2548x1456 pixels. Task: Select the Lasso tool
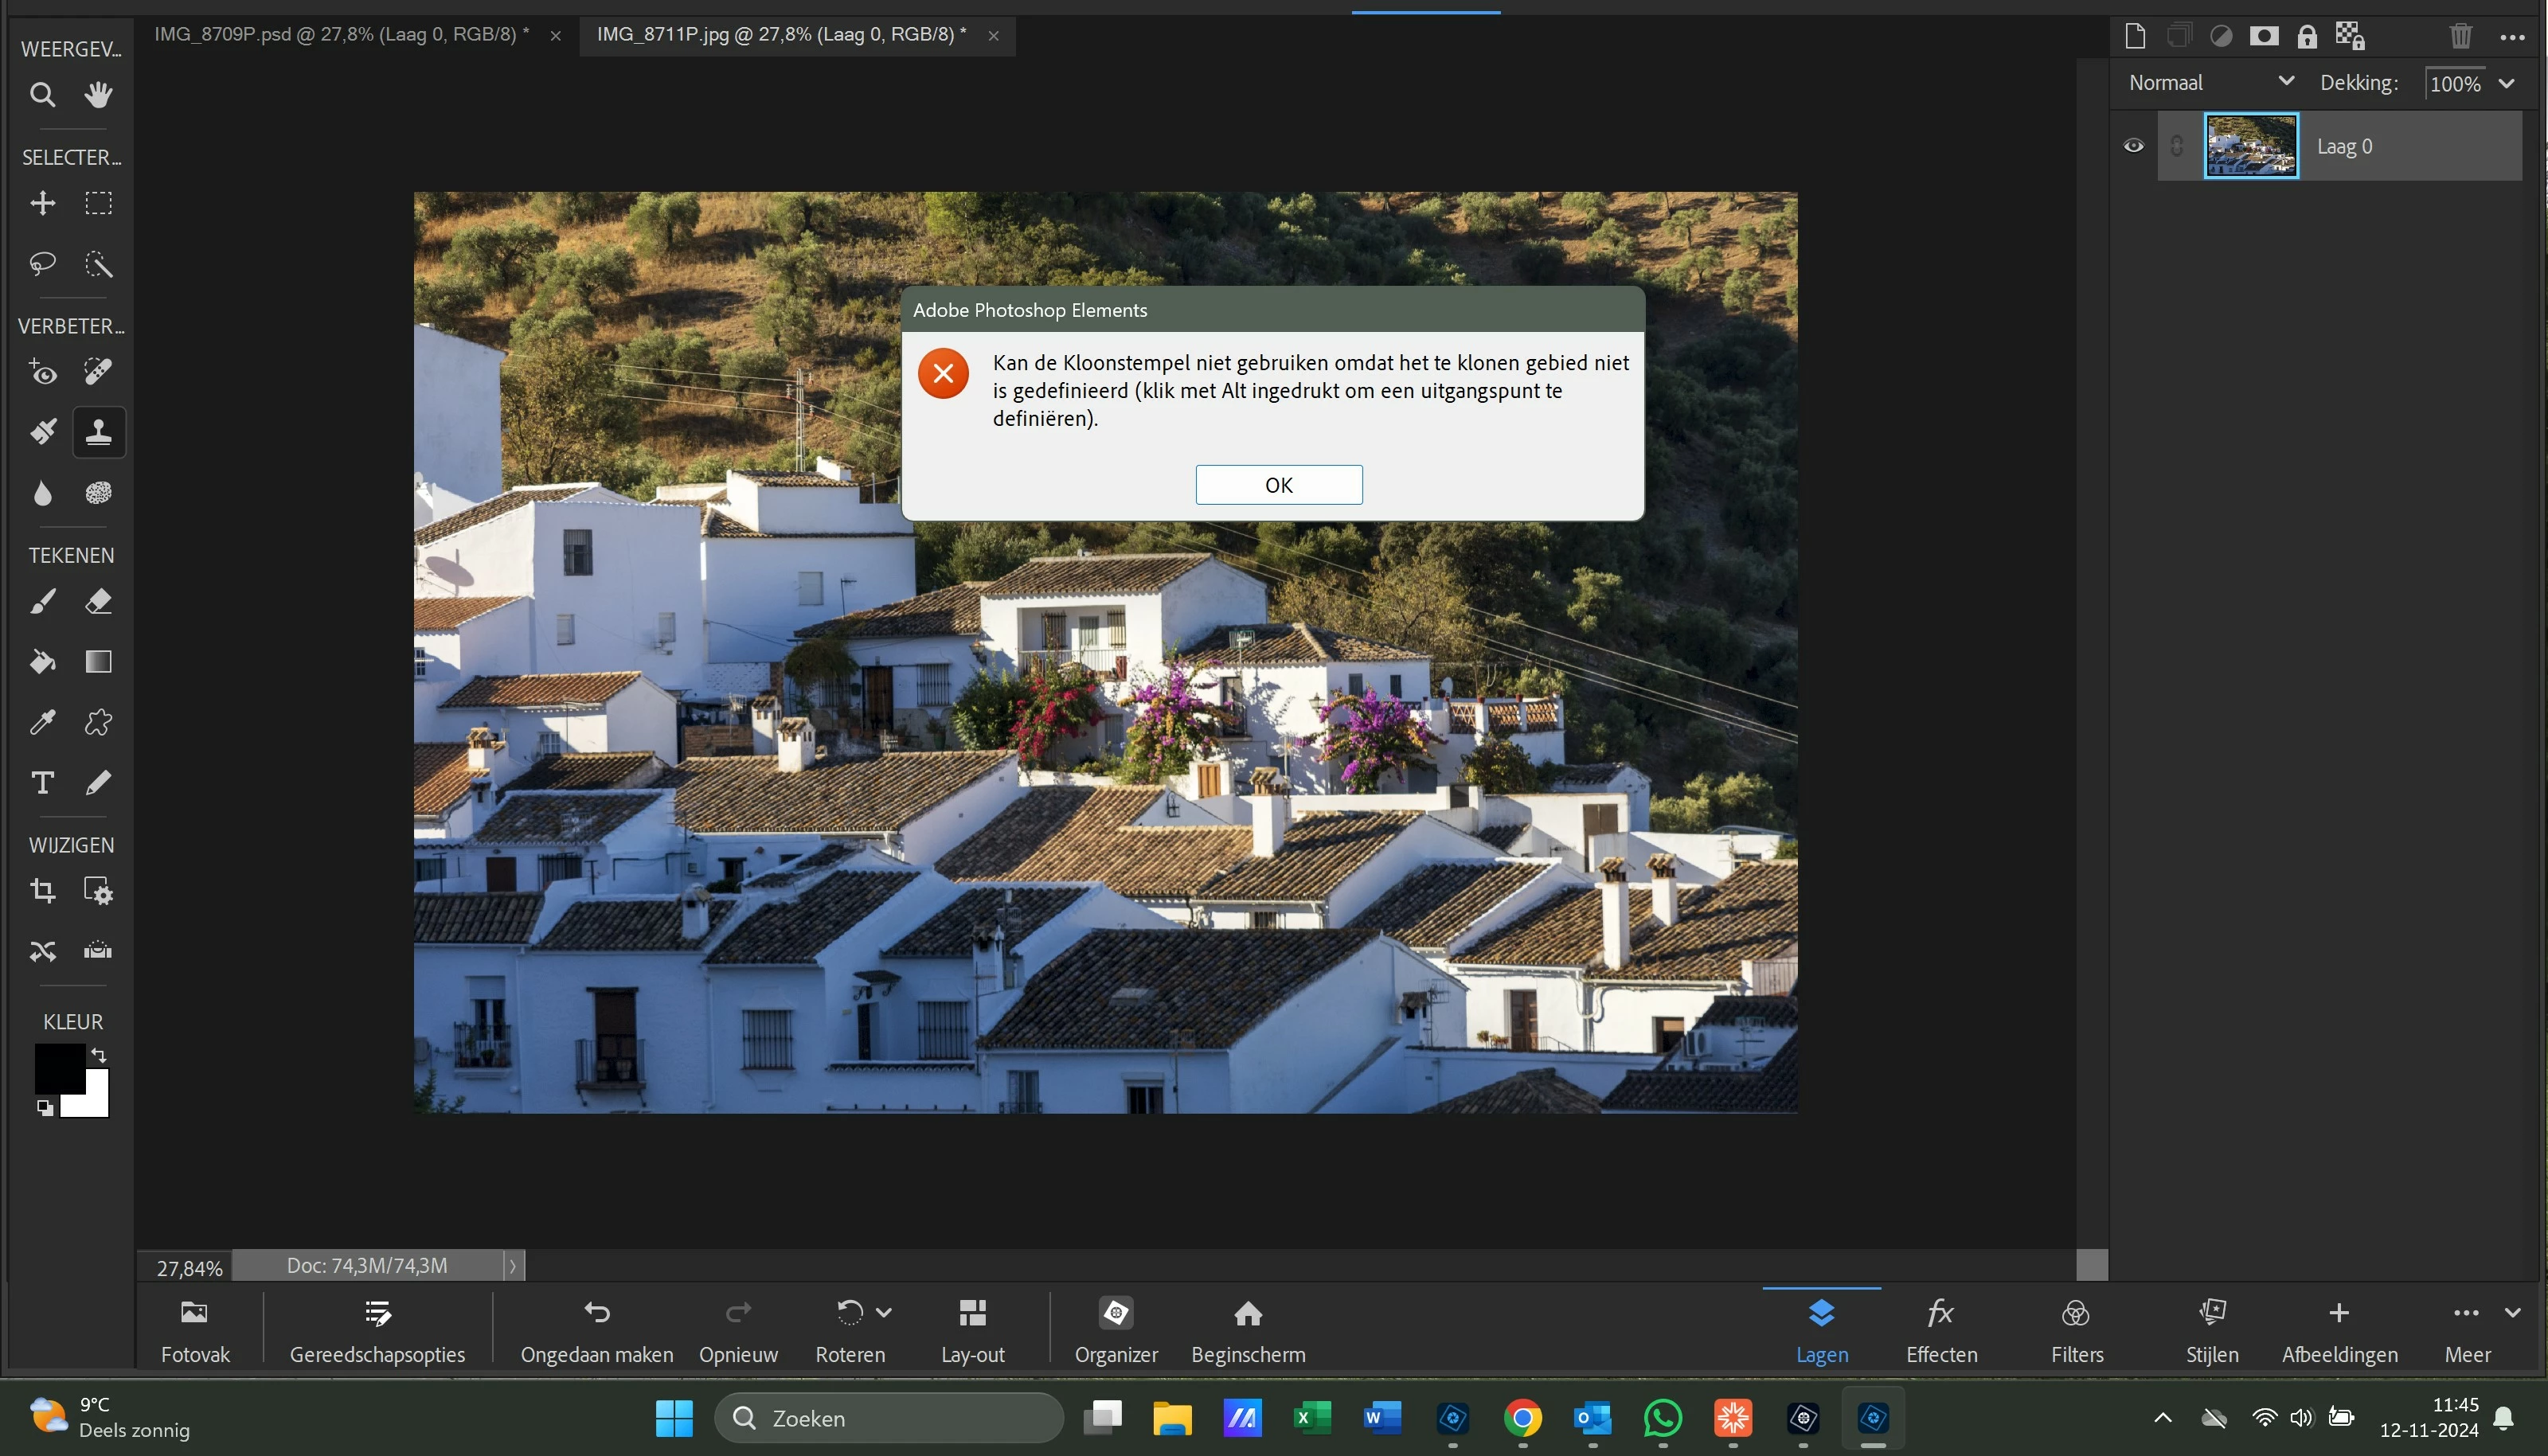(42, 264)
